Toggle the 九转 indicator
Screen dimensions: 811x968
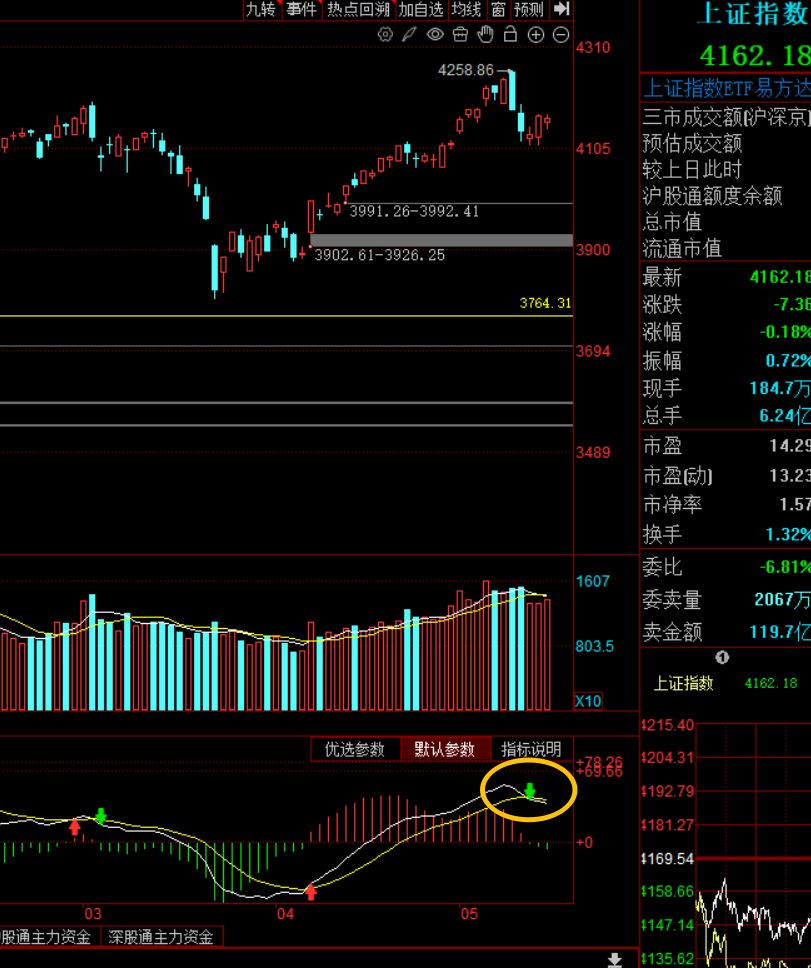pyautogui.click(x=262, y=9)
